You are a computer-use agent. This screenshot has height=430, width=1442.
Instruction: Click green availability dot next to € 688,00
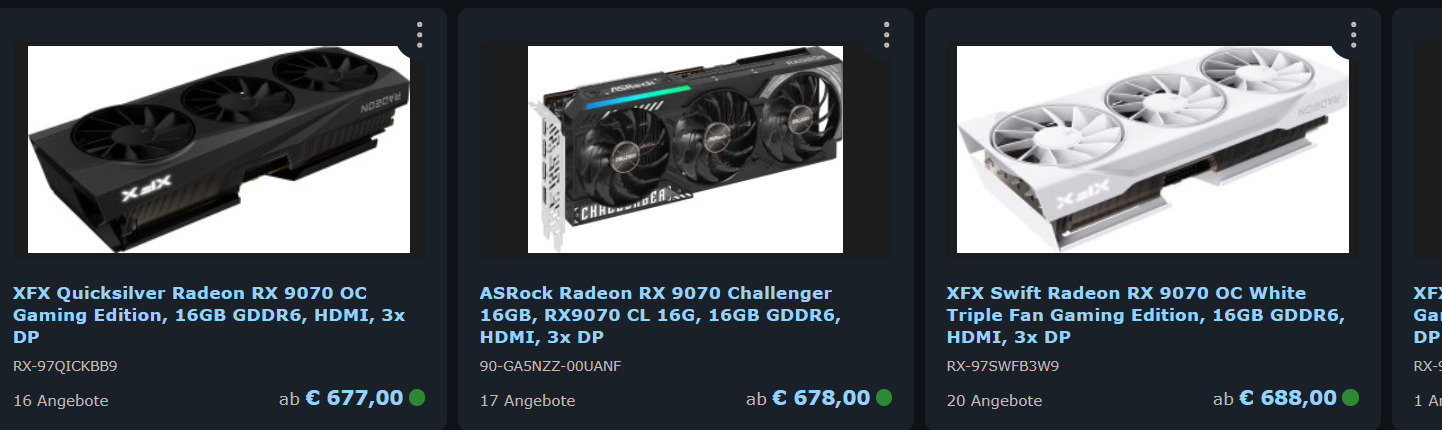click(1351, 397)
